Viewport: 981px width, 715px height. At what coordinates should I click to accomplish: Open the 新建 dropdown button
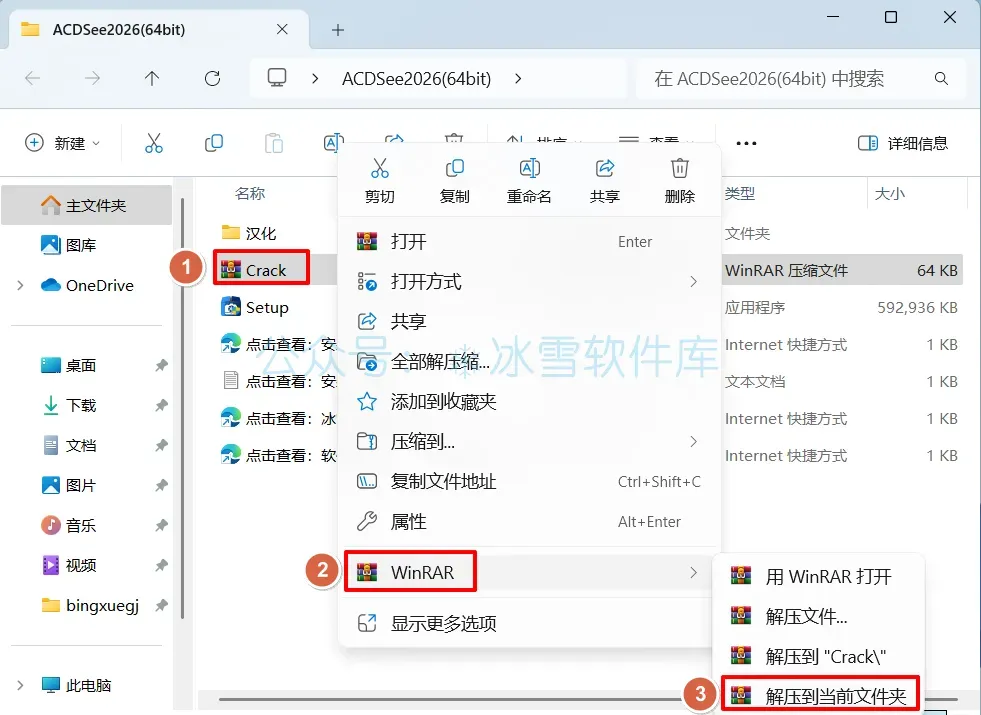point(62,143)
